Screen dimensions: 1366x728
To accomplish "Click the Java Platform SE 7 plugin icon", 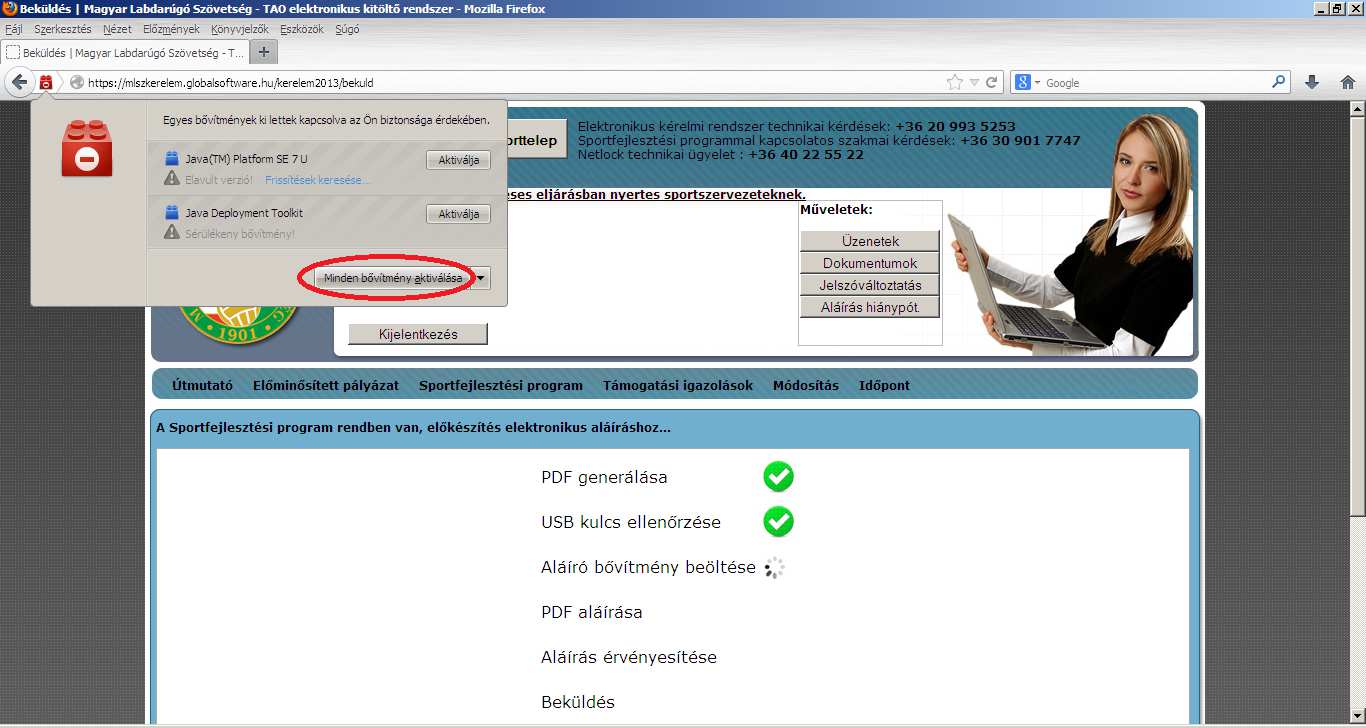I will tap(171, 158).
